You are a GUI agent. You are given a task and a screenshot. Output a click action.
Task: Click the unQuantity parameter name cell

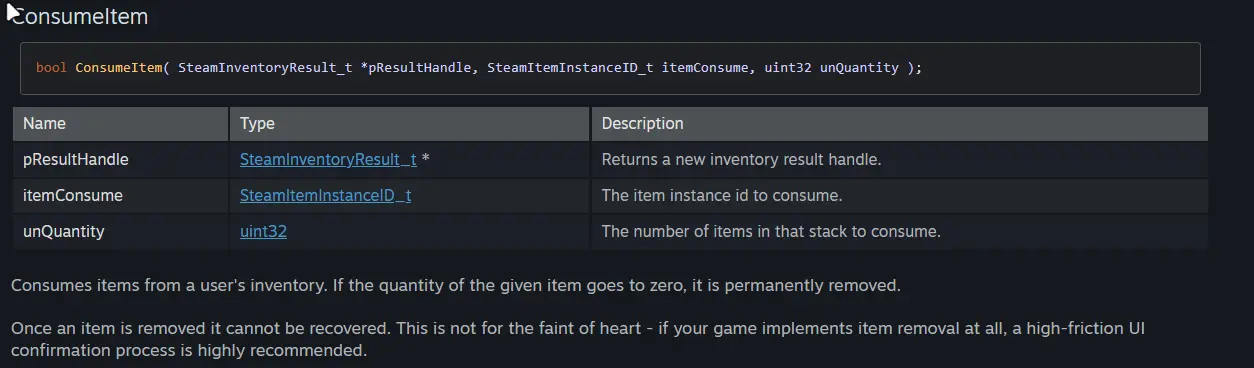tap(121, 231)
